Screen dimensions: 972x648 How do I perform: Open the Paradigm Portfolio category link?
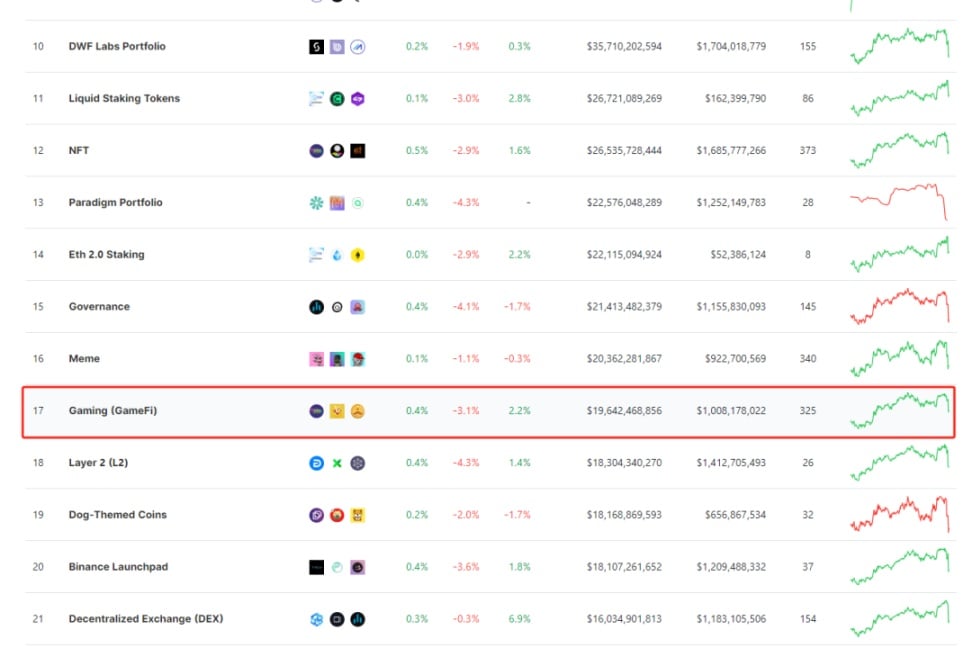[115, 203]
